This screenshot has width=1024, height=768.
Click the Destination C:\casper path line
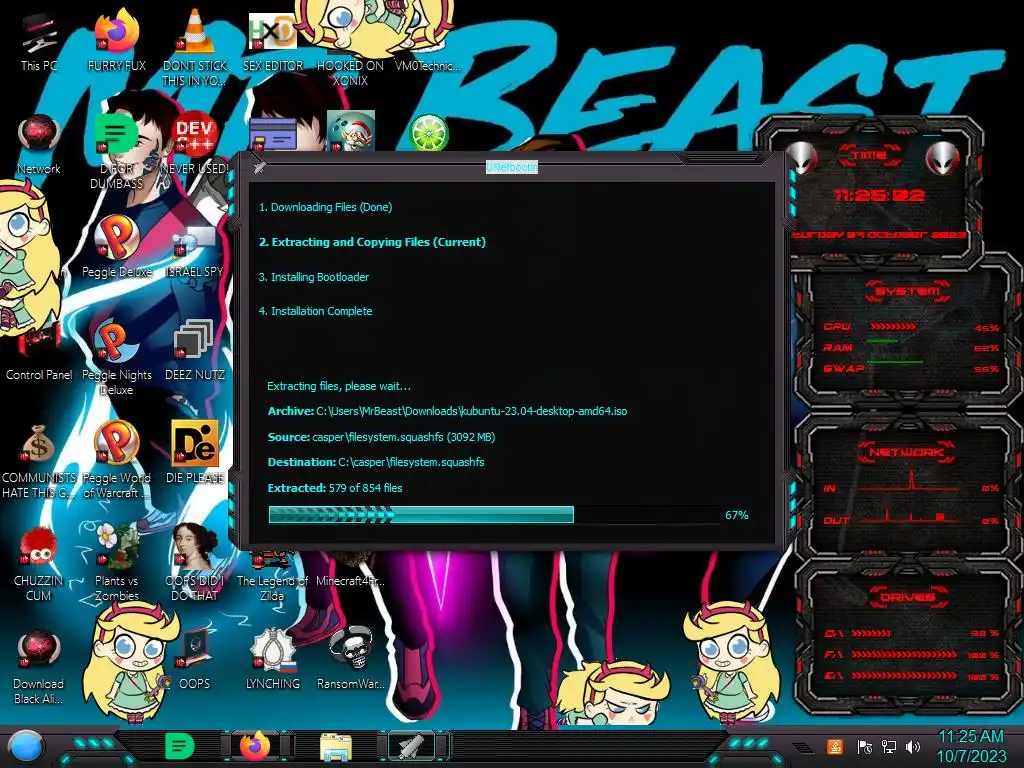[376, 462]
